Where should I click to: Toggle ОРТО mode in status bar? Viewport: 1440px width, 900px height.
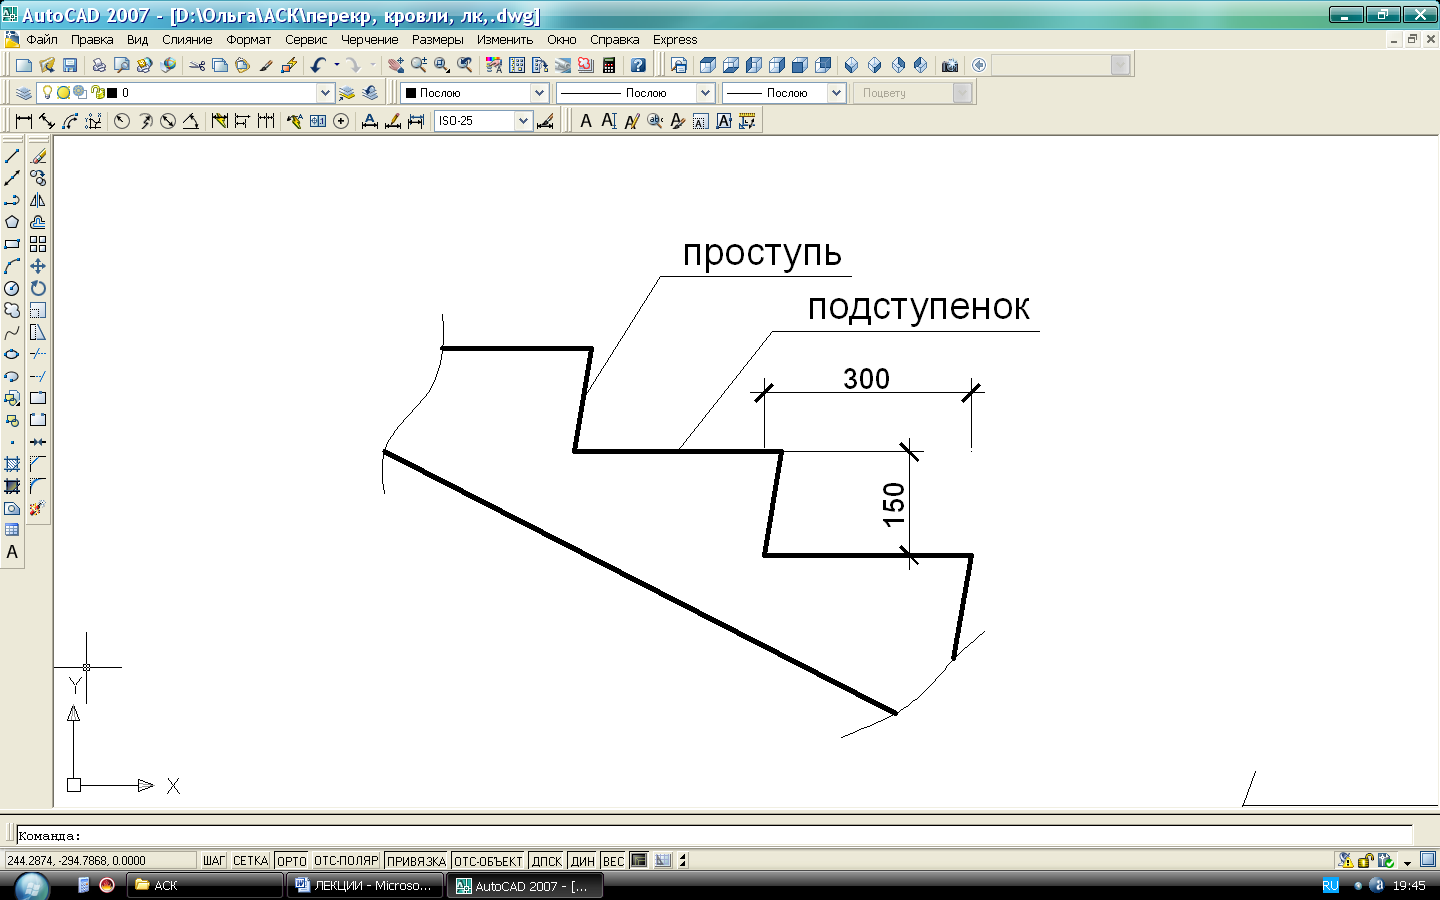tap(291, 860)
